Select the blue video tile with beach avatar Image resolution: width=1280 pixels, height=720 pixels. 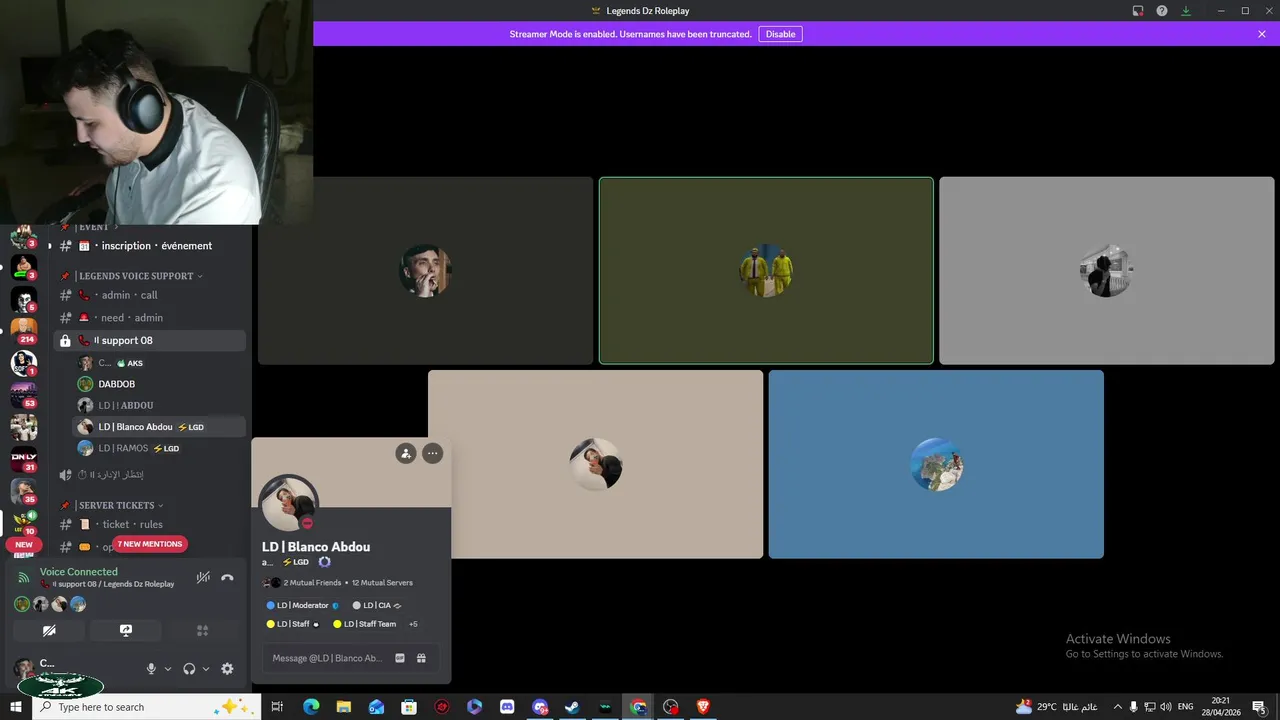click(936, 464)
